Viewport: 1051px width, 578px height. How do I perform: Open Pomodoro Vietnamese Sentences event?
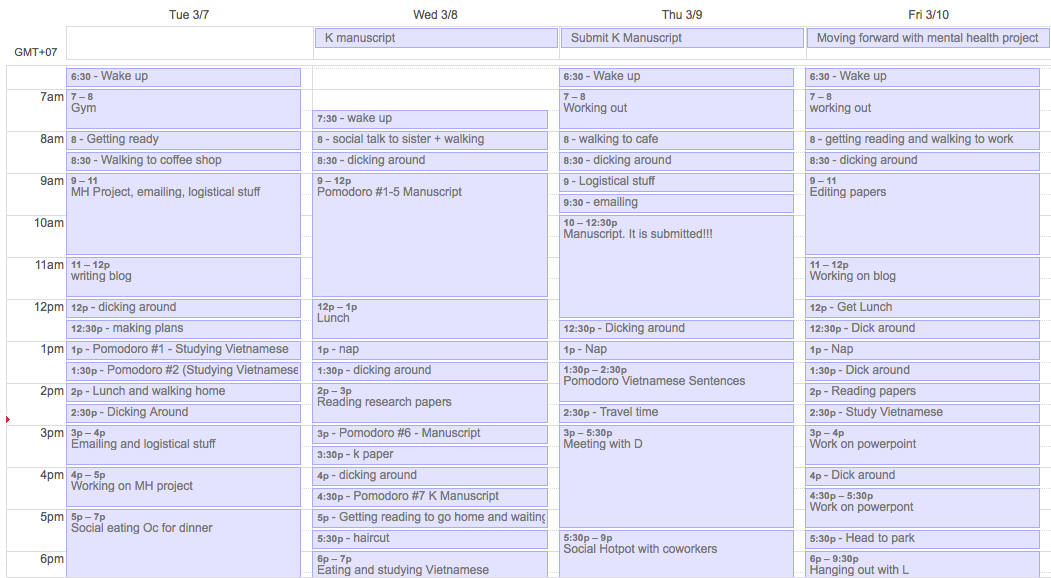pyautogui.click(x=676, y=382)
